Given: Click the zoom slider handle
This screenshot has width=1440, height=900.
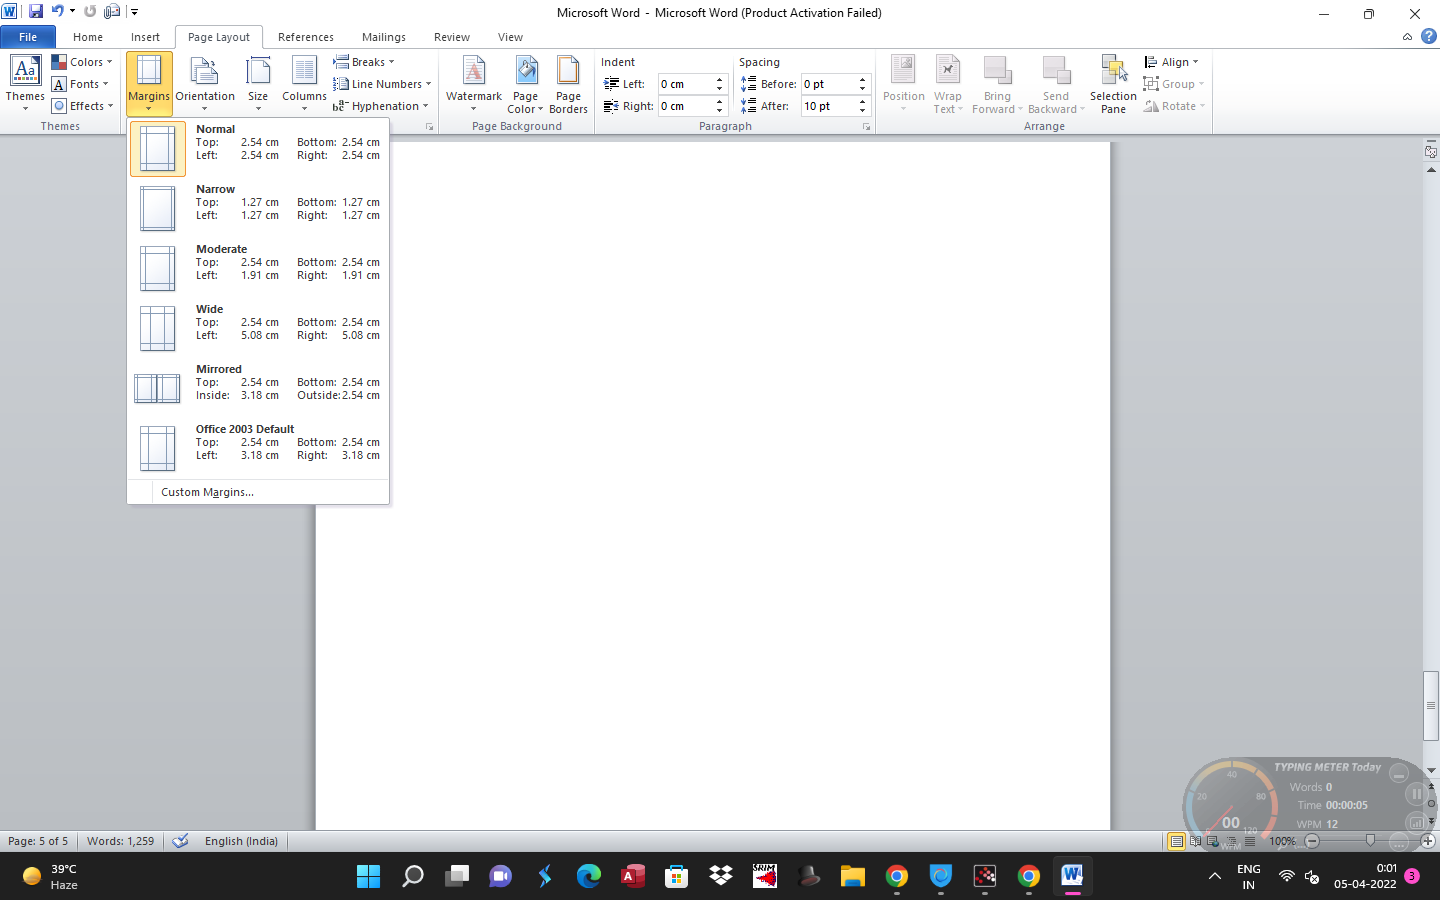Looking at the screenshot, I should point(1370,841).
